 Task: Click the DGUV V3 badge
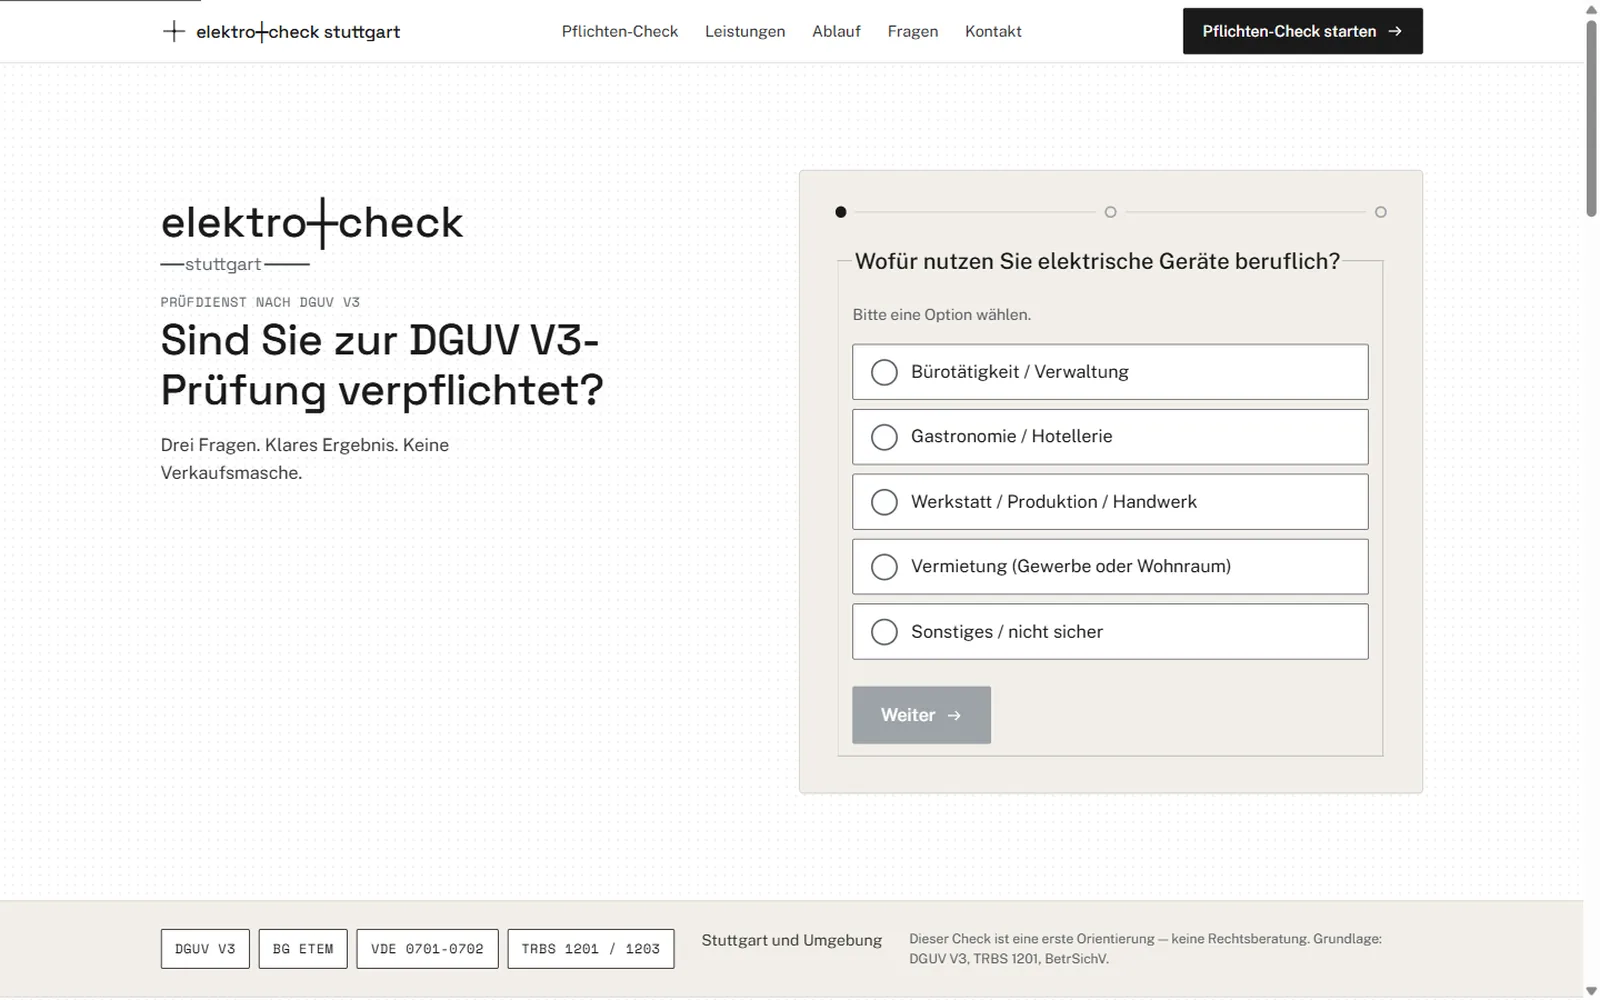pyautogui.click(x=205, y=949)
